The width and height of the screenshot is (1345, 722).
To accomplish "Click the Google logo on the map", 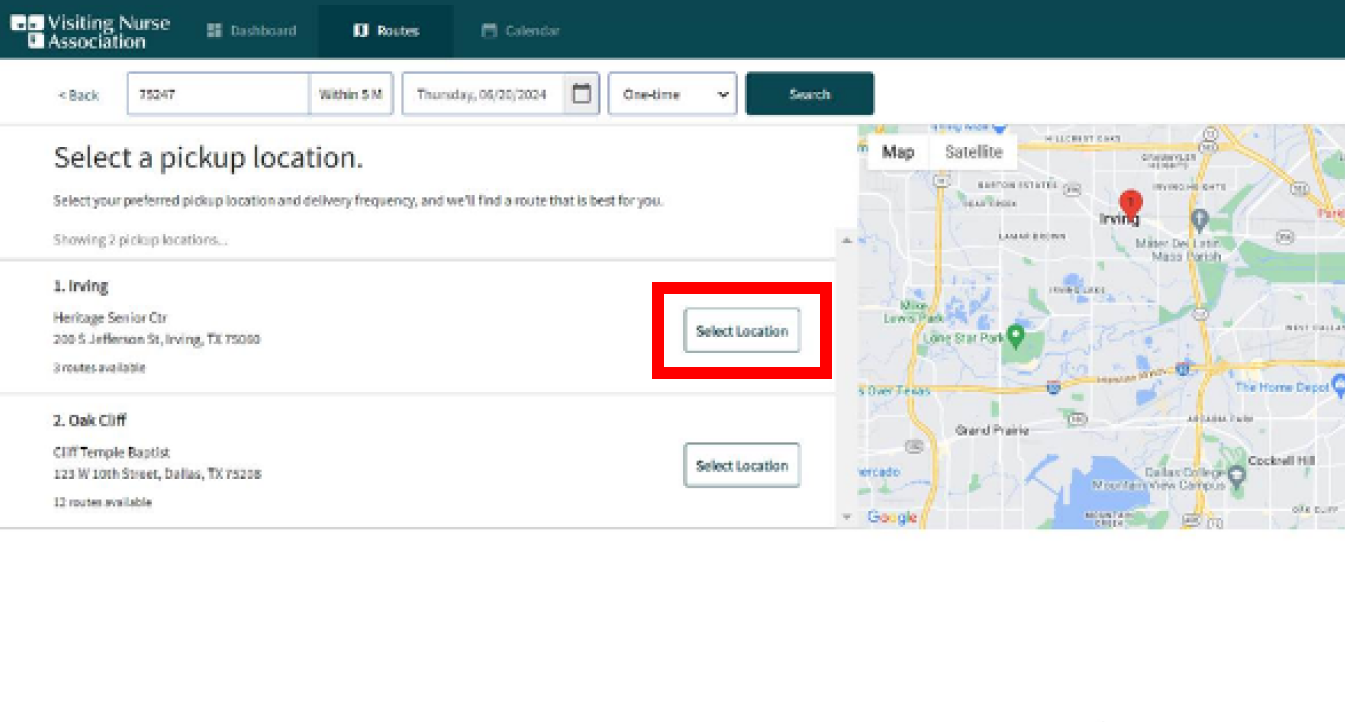I will [x=892, y=517].
